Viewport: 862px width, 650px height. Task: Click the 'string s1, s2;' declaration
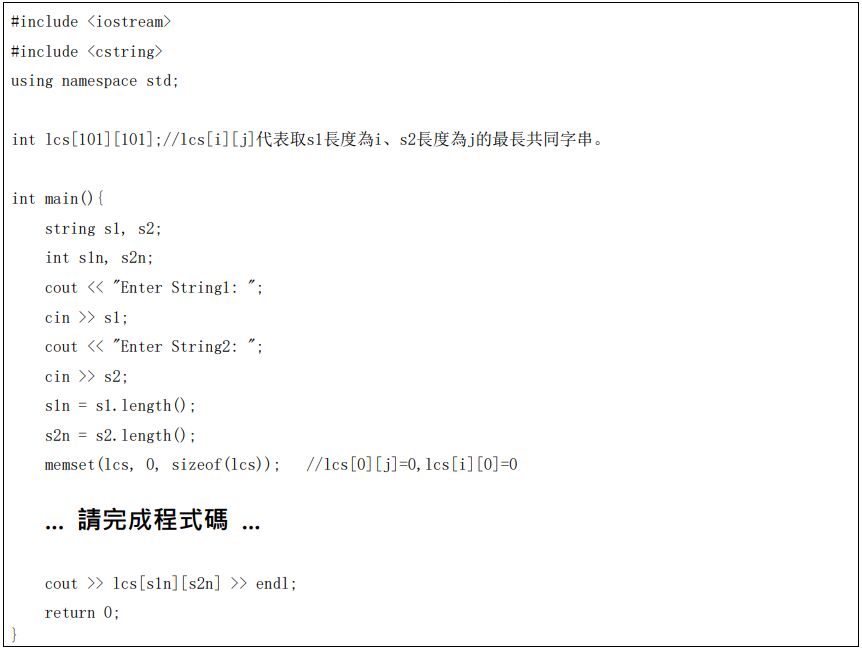click(103, 229)
